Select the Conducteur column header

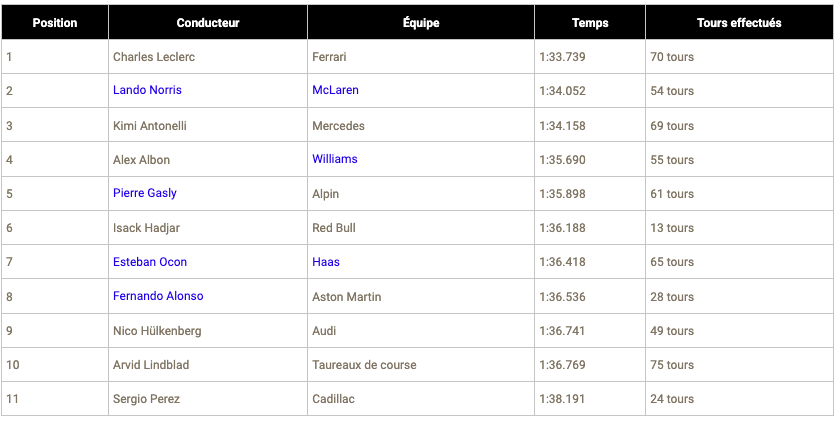coord(207,23)
